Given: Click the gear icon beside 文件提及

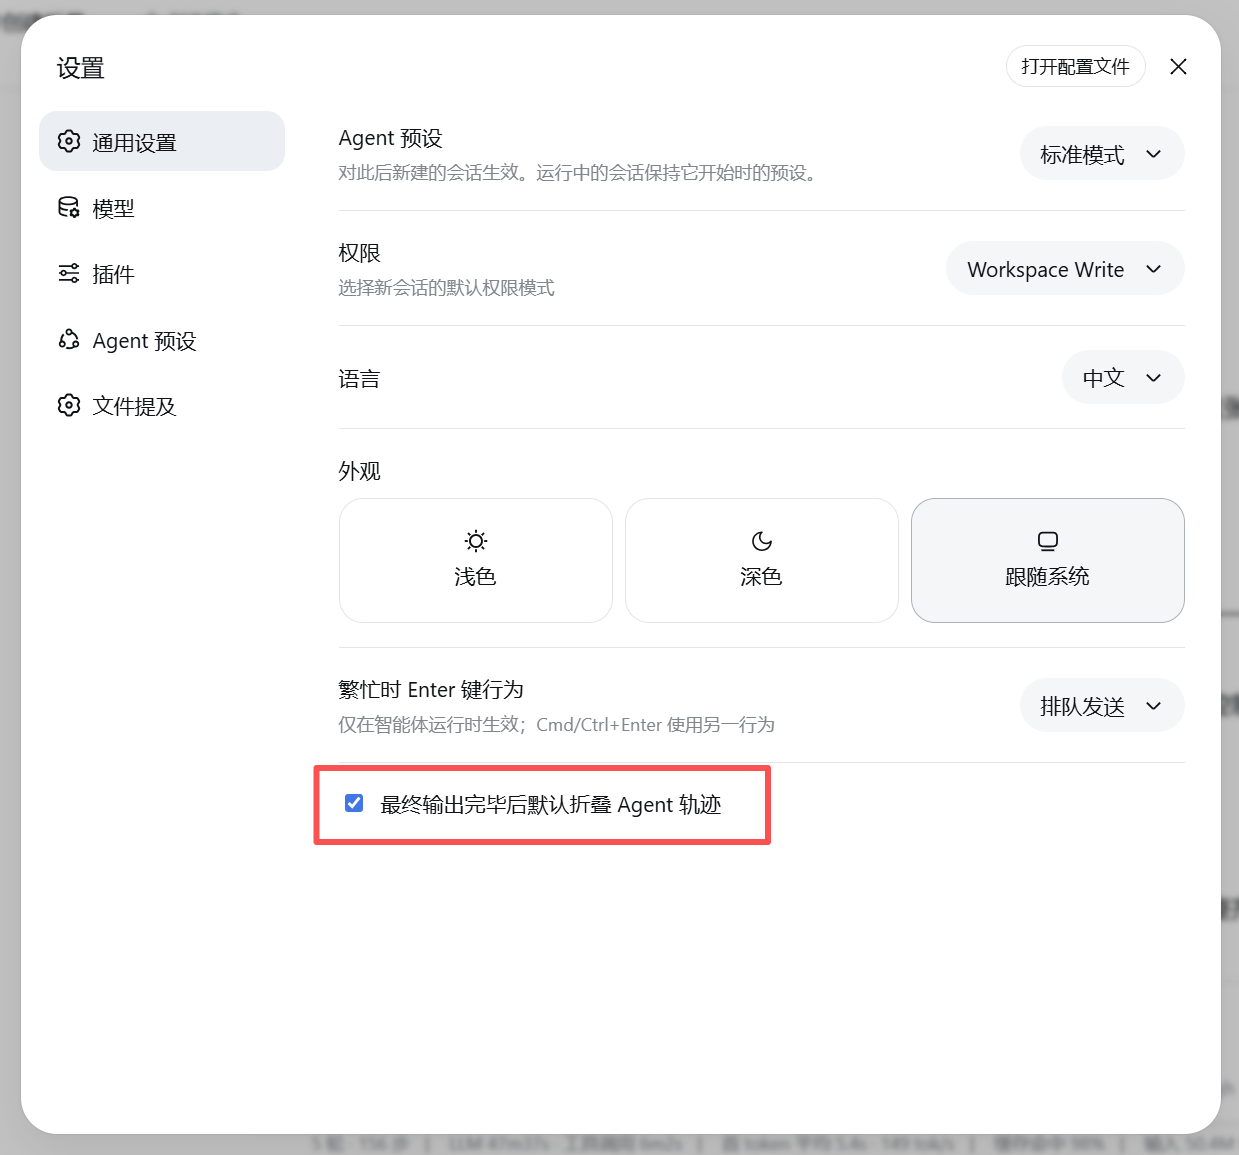Looking at the screenshot, I should click(69, 405).
